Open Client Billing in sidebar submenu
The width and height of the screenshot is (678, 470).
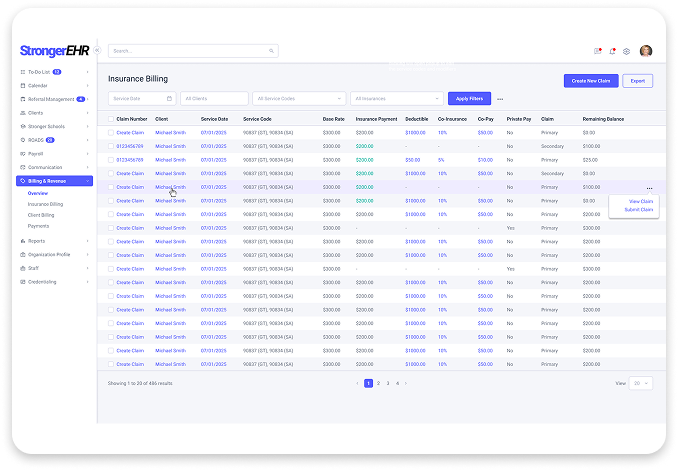pos(41,215)
